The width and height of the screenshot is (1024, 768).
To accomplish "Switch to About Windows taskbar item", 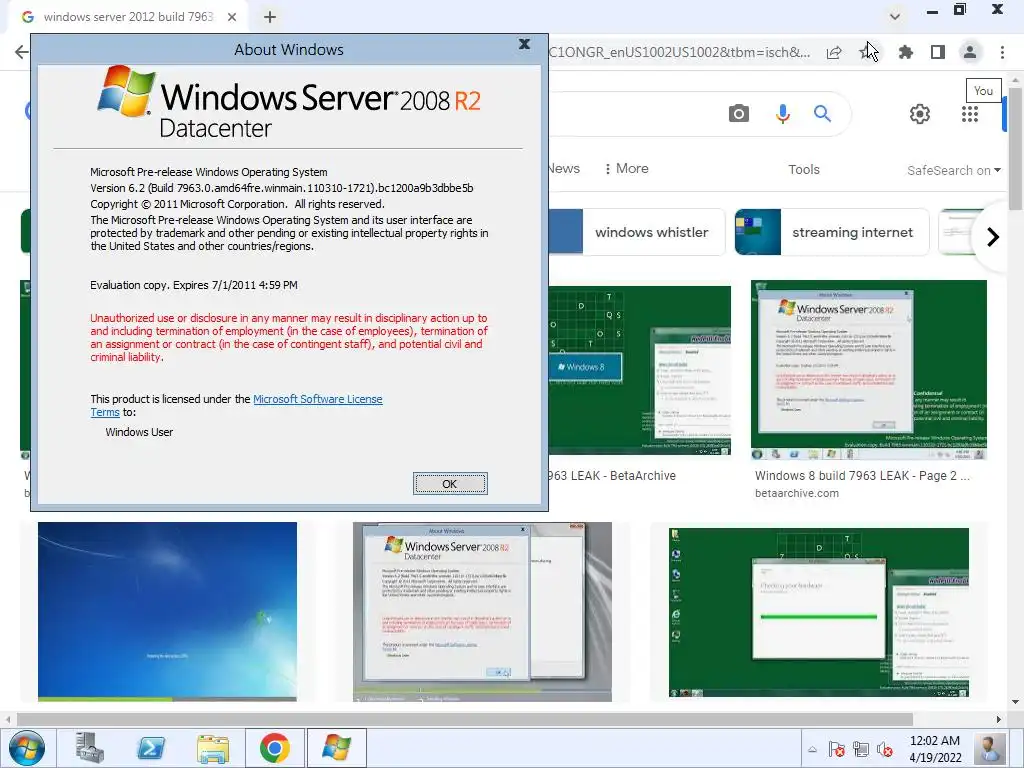I will click(336, 748).
